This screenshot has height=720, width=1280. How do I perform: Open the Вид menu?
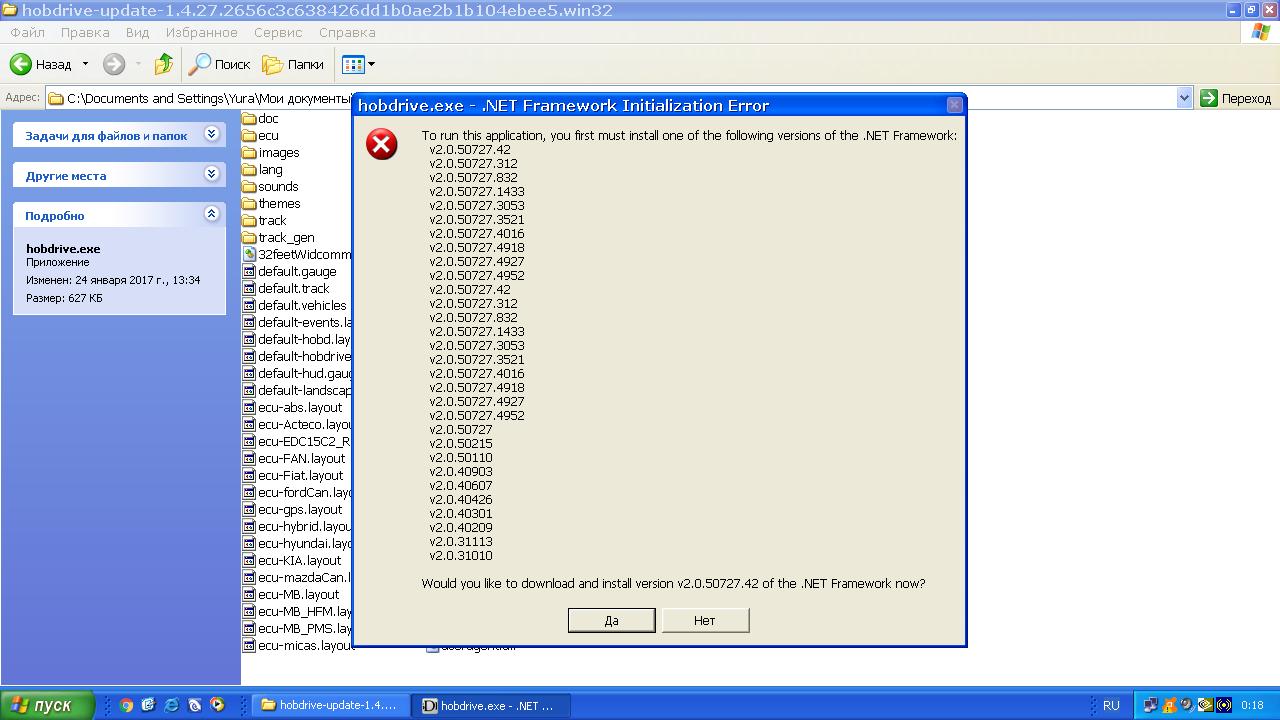click(x=137, y=32)
